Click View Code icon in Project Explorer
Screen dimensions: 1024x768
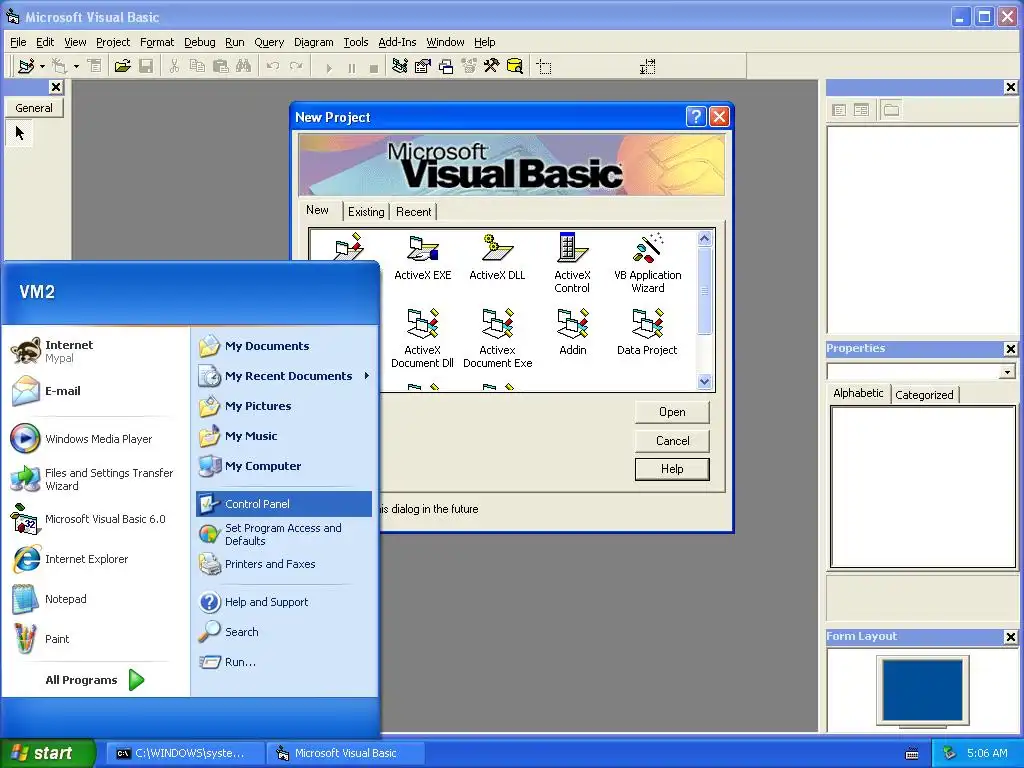839,110
